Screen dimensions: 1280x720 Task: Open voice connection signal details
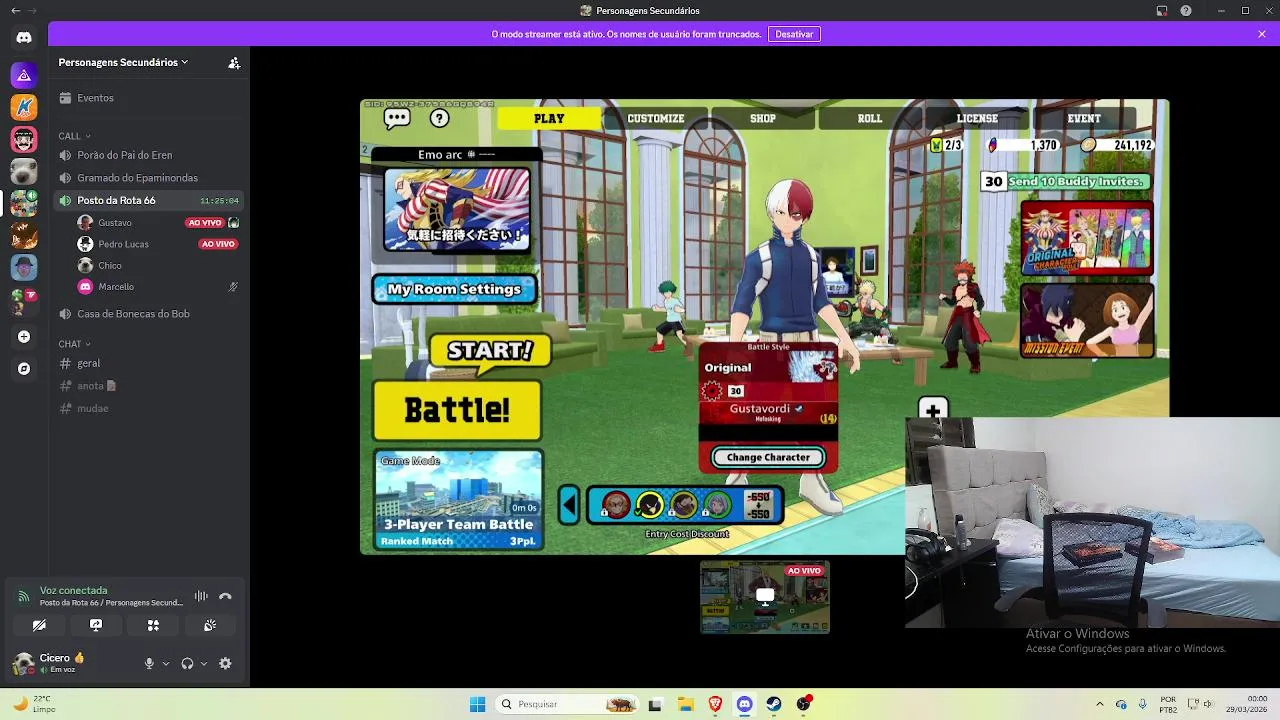tap(23, 596)
